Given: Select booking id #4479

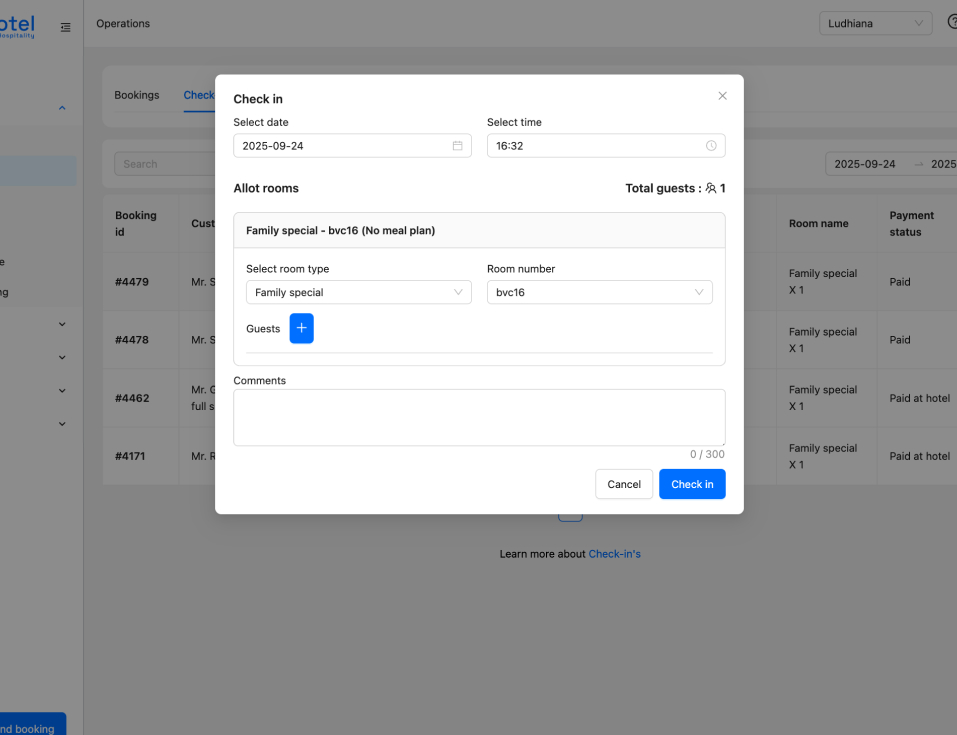Looking at the screenshot, I should click(132, 282).
